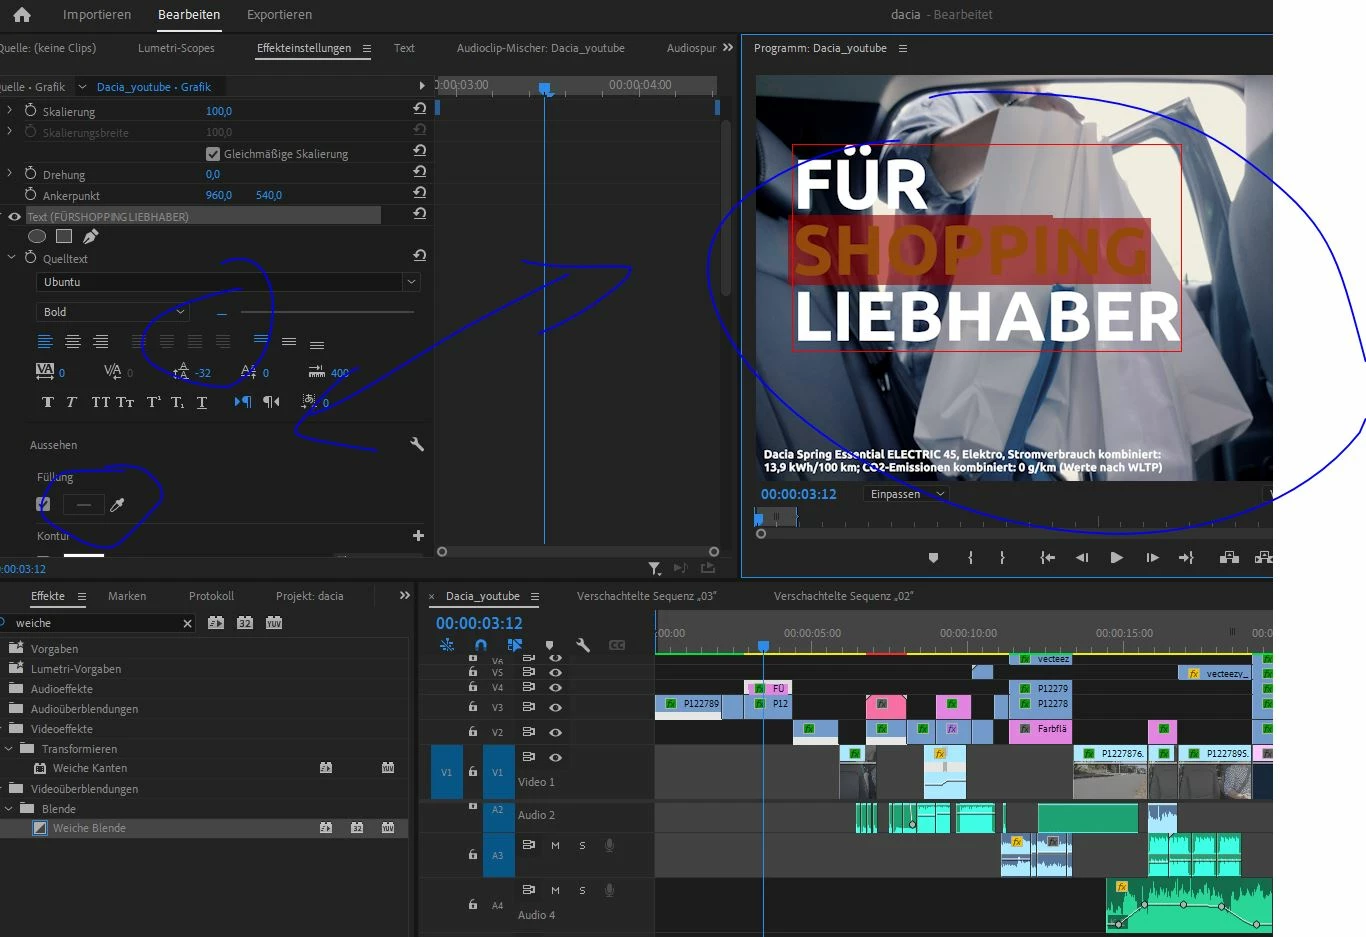Select the ellipse mask tool
The height and width of the screenshot is (937, 1366).
pos(37,237)
